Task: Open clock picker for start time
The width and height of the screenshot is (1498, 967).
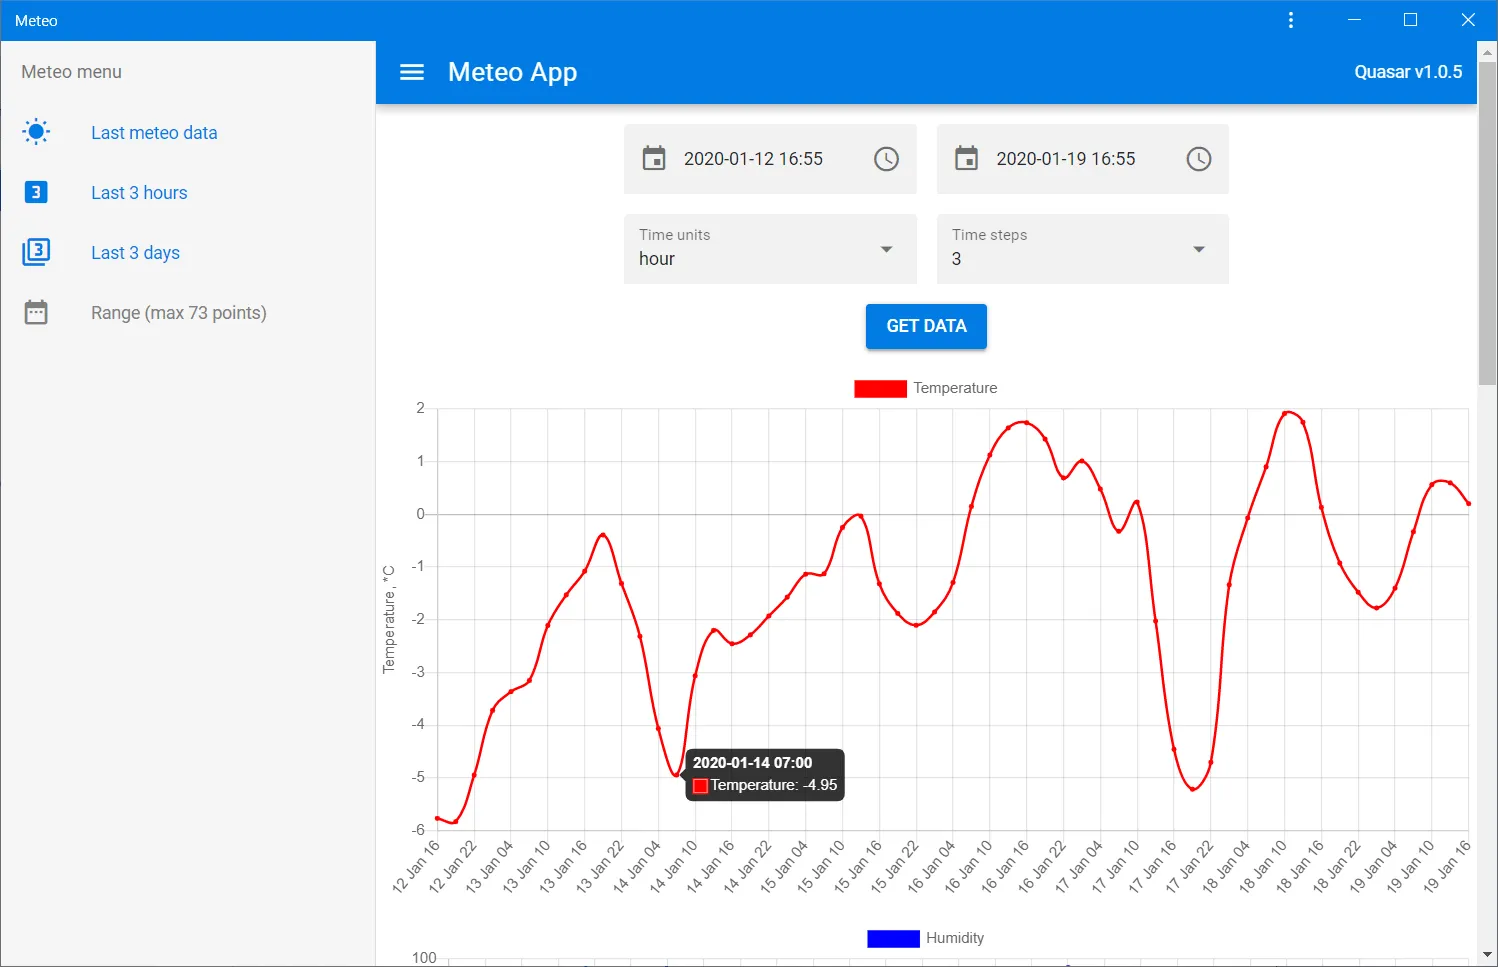Action: pyautogui.click(x=886, y=159)
